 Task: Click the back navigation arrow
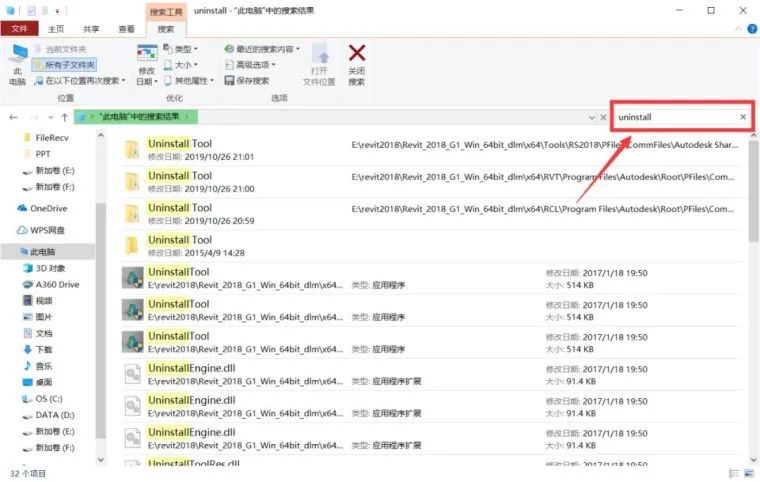(x=14, y=117)
